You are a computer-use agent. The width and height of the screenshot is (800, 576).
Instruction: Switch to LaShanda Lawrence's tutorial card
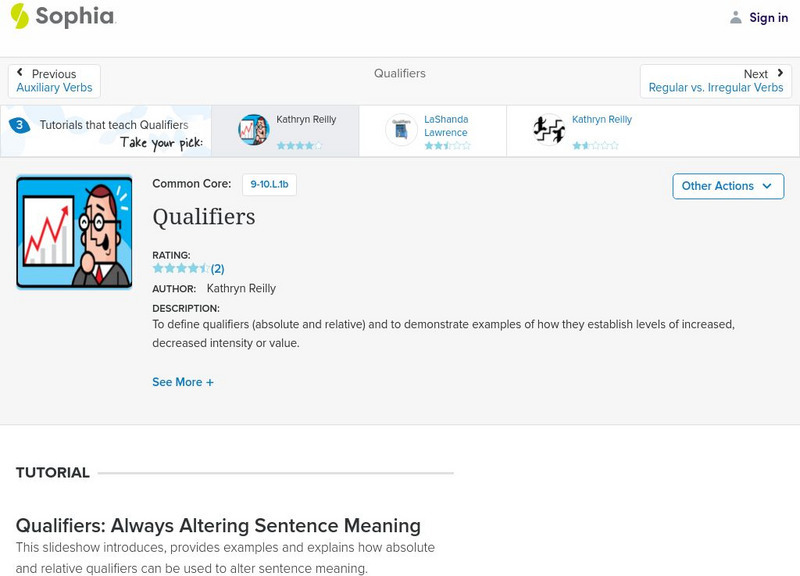click(x=440, y=130)
